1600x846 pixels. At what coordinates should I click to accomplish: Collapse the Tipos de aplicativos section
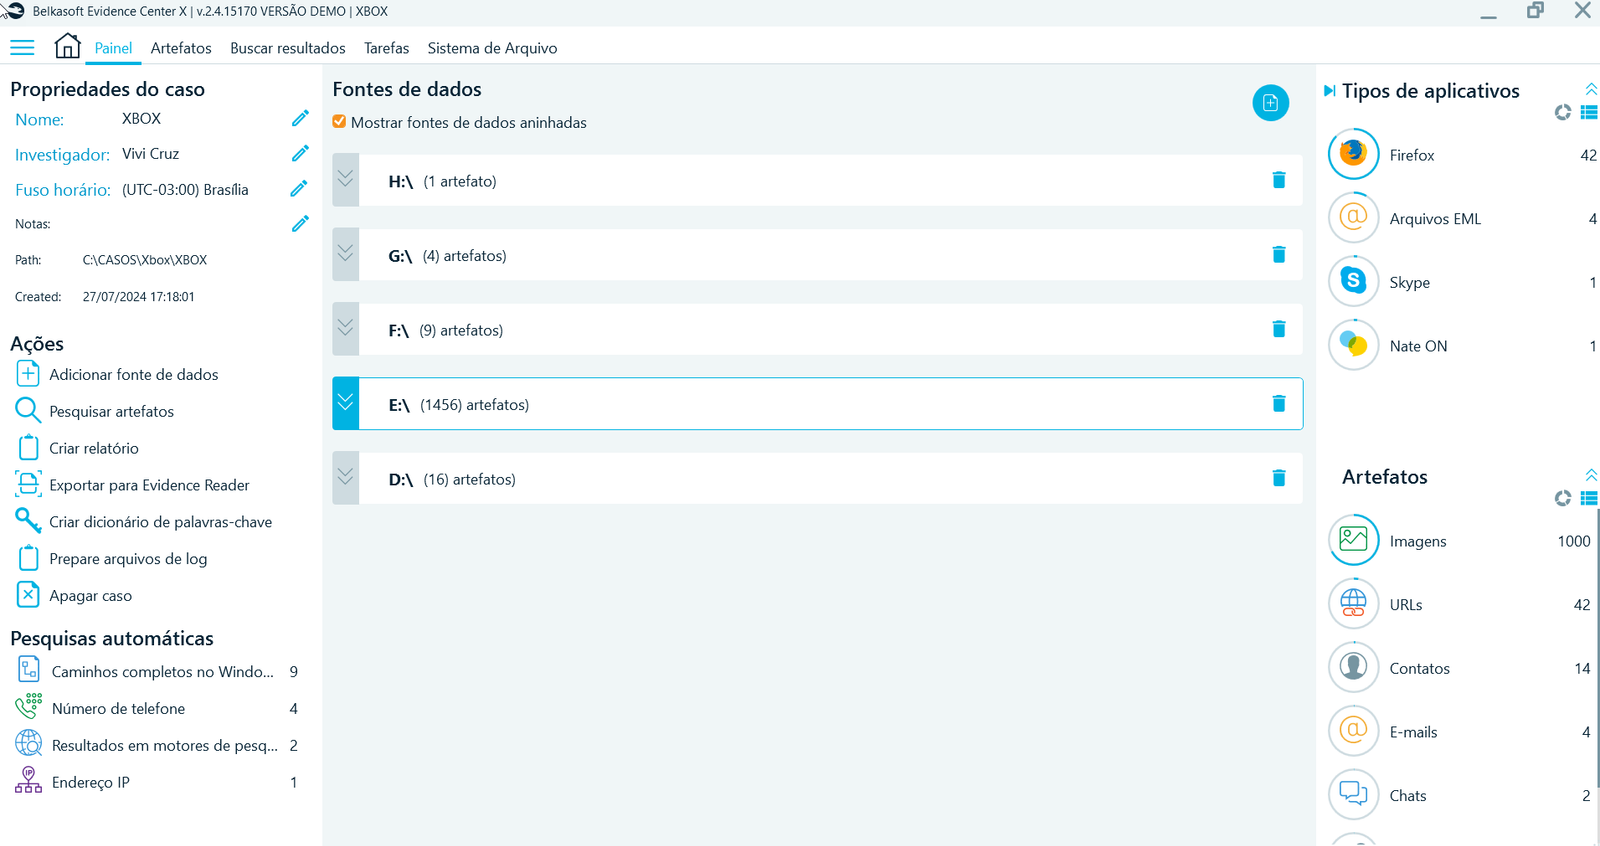1591,89
